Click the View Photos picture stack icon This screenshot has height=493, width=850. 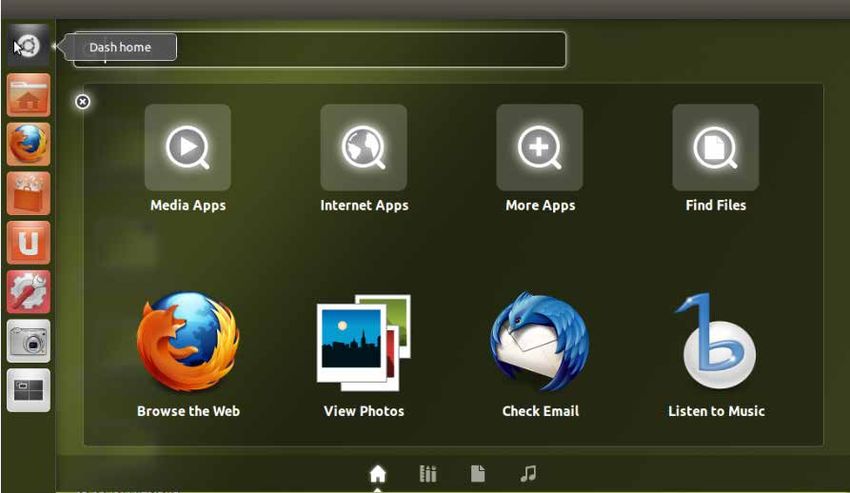(364, 343)
